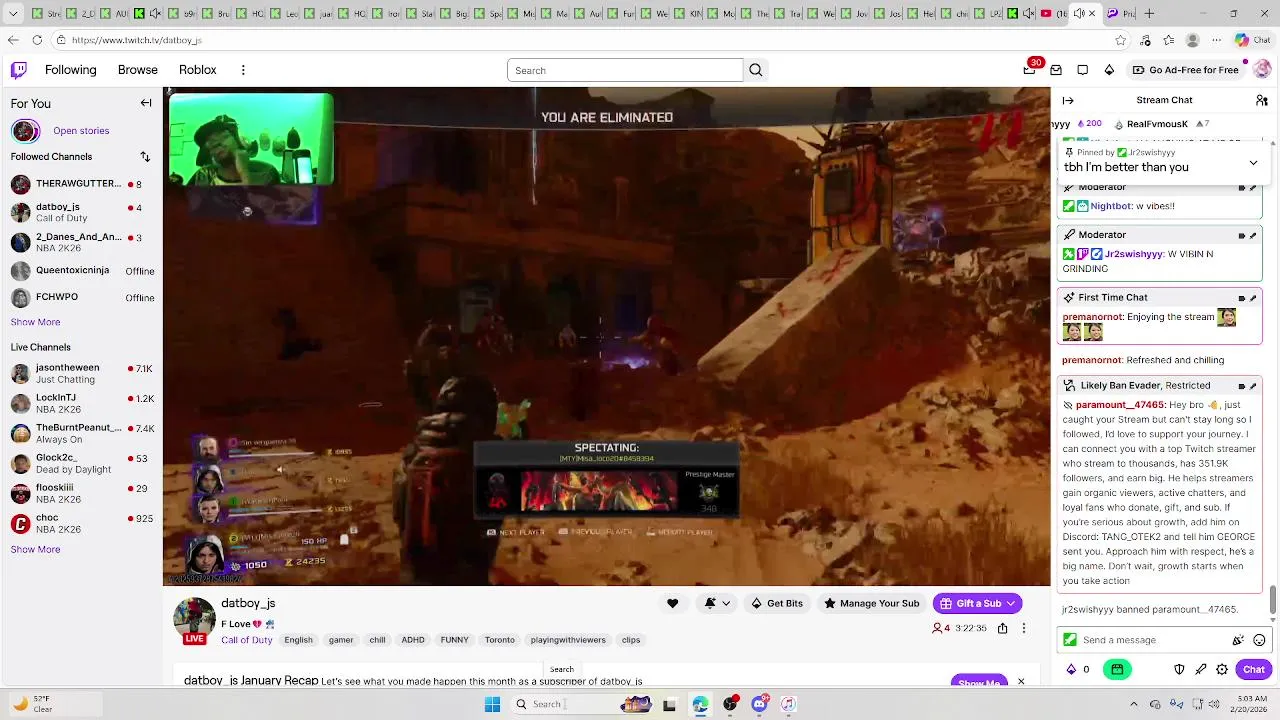
Task: Collapse the For You sidebar
Action: pos(146,103)
